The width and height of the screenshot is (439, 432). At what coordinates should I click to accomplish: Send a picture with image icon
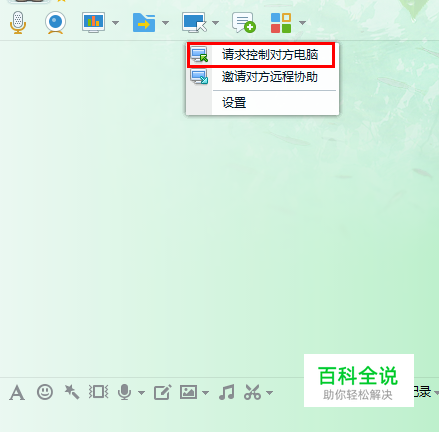188,392
